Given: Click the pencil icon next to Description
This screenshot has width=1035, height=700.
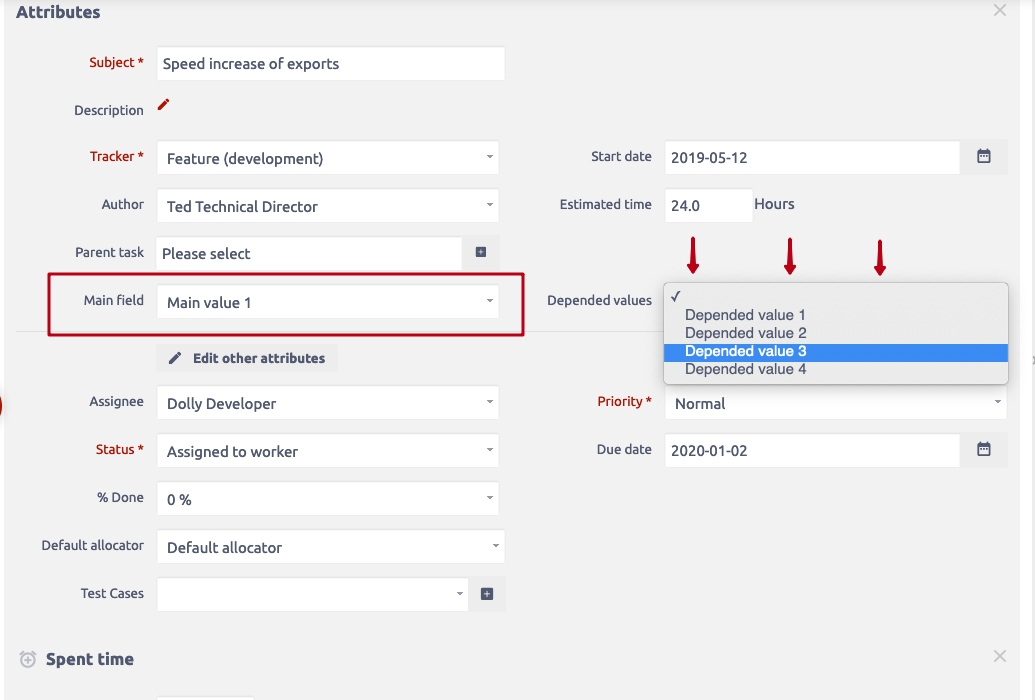Looking at the screenshot, I should coord(164,105).
